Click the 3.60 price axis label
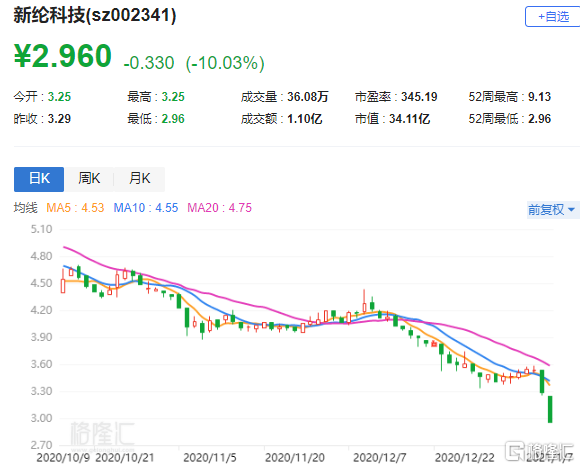The height and width of the screenshot is (468, 580). (41, 364)
